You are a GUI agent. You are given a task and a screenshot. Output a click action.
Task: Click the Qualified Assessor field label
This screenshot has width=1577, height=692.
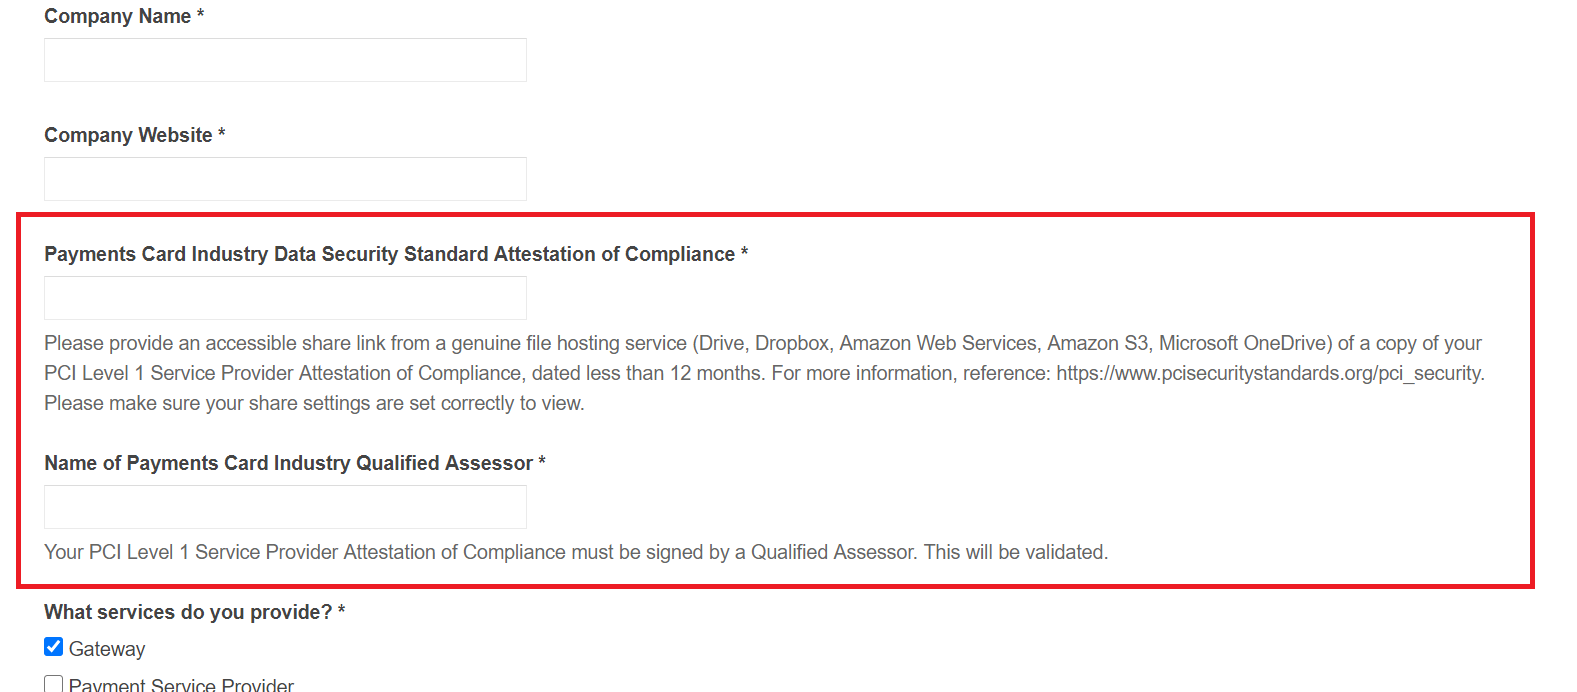[x=288, y=463]
